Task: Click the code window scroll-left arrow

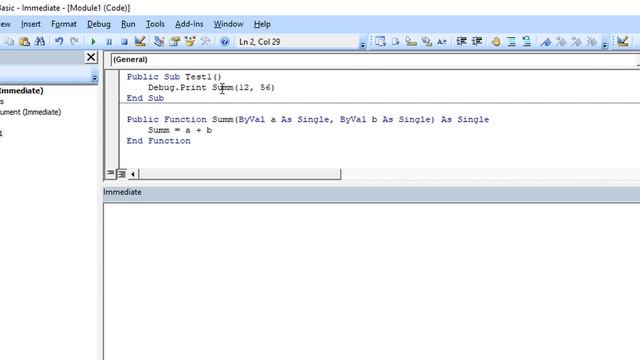Action: pyautogui.click(x=133, y=174)
